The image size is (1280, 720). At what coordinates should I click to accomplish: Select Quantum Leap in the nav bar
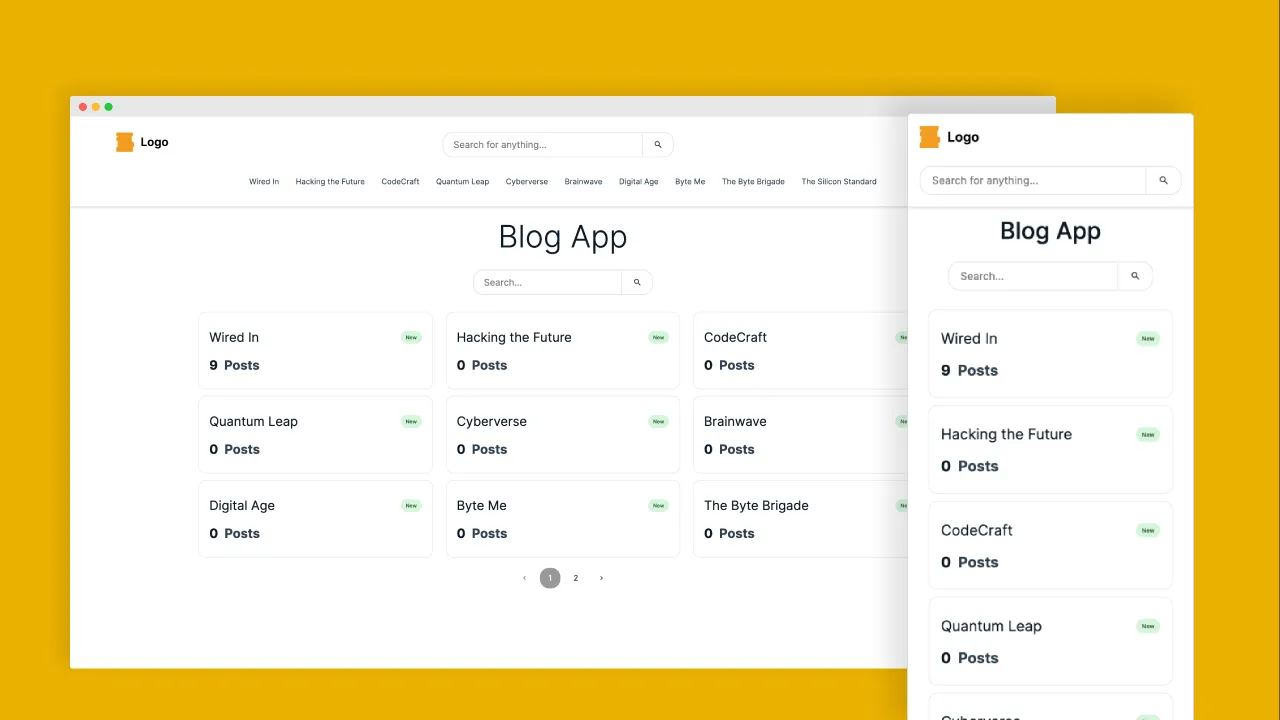tap(462, 182)
